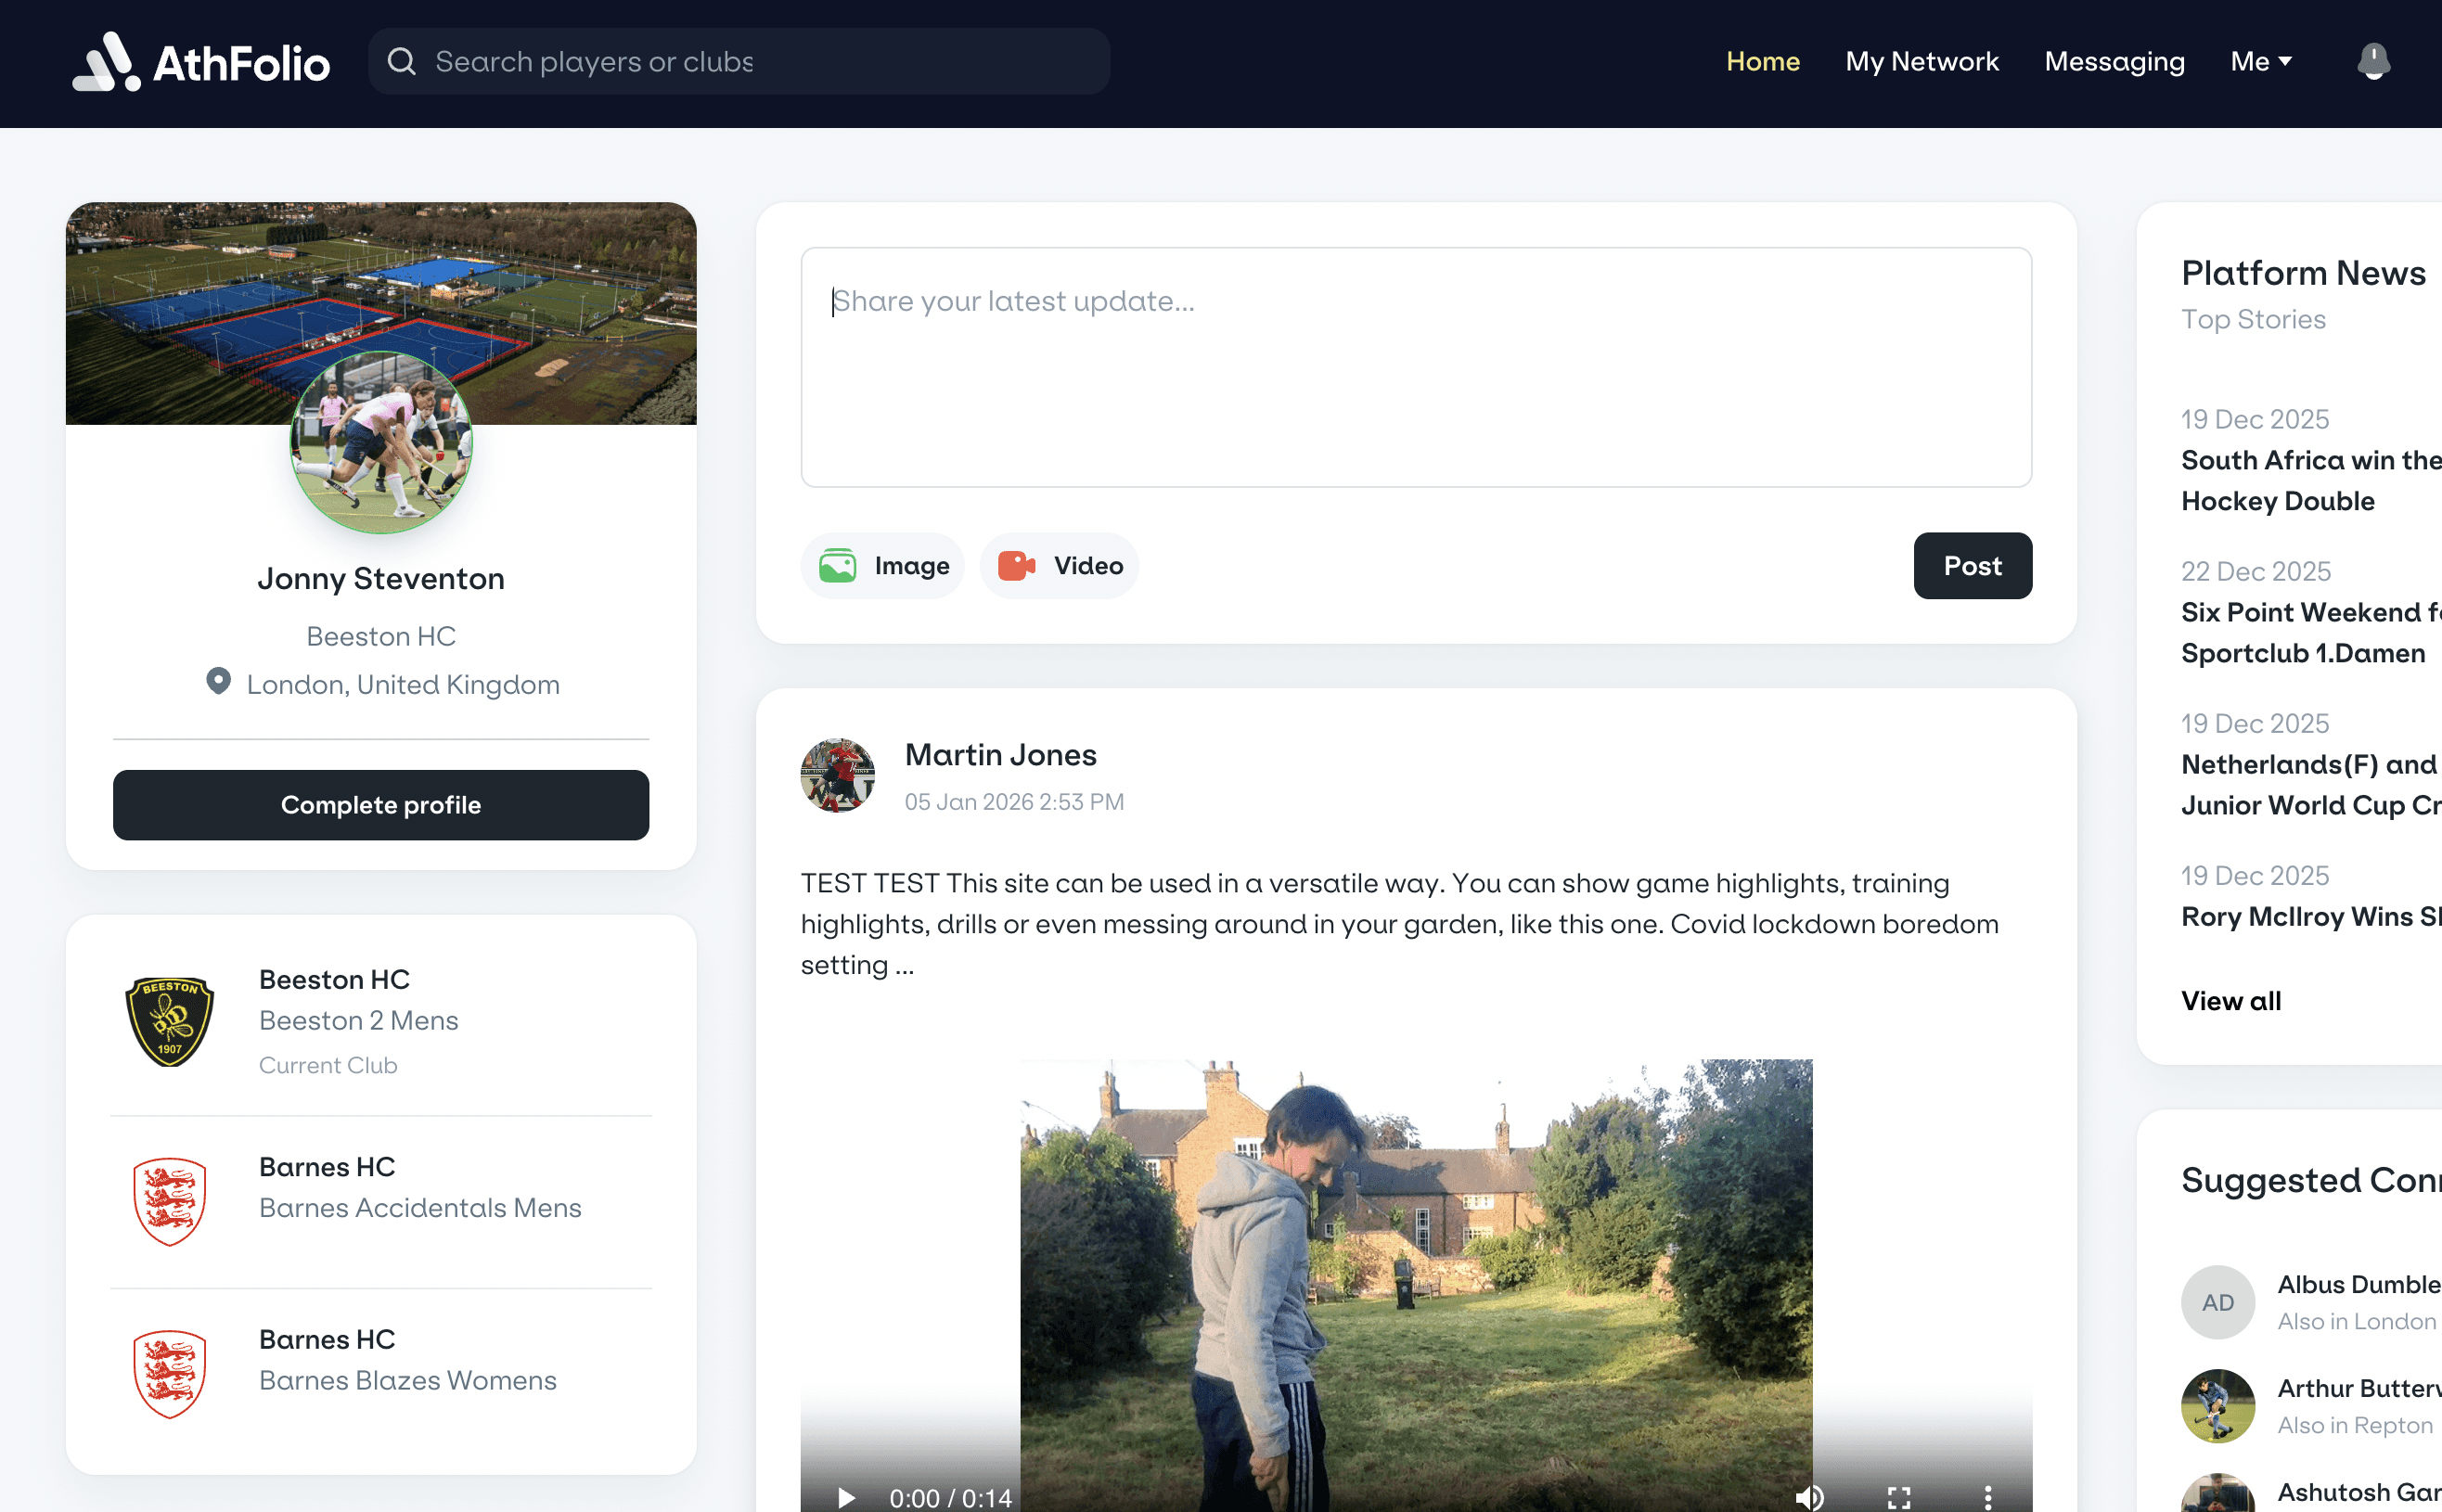Click the Home nav item

click(x=1762, y=62)
